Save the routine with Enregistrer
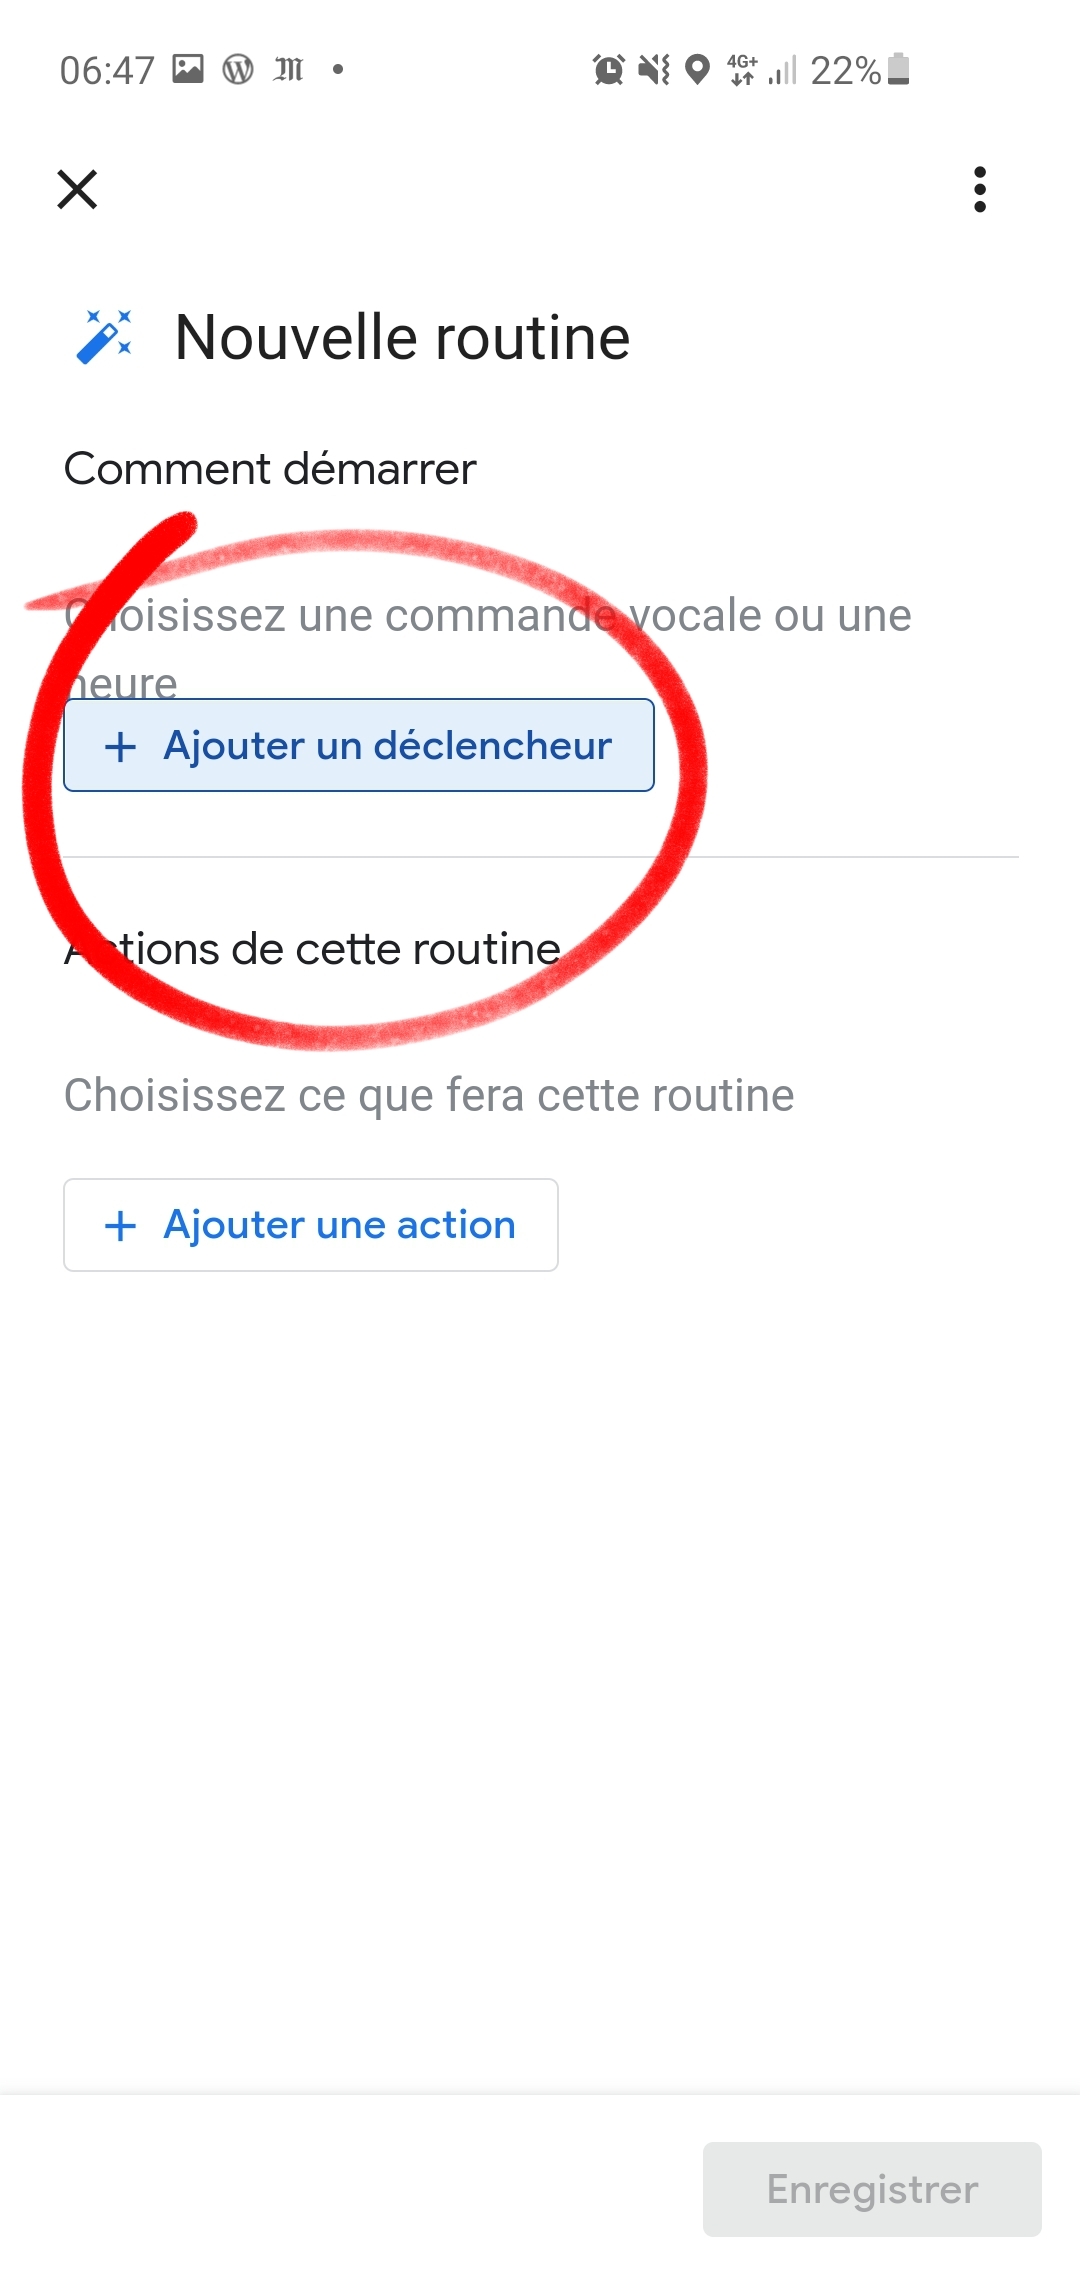Screen dimensions: 1080x2280 pyautogui.click(x=872, y=2189)
